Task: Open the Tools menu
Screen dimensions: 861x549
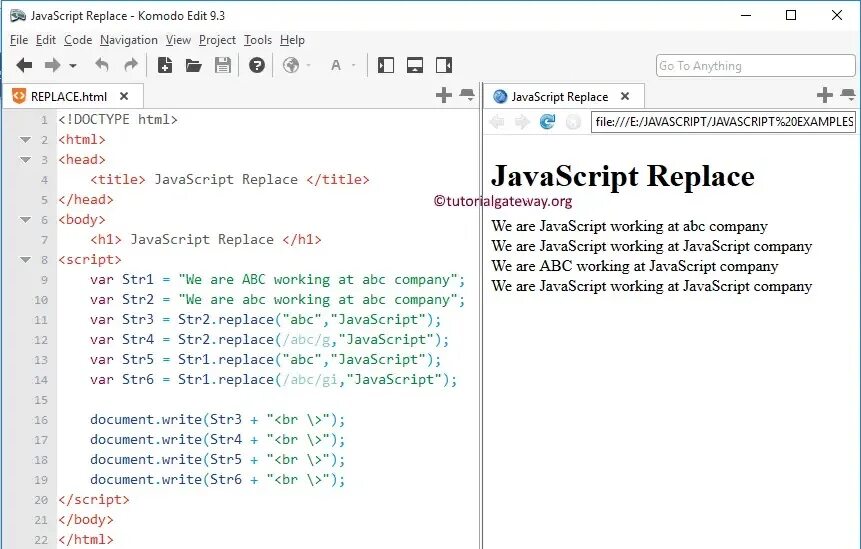Action: (258, 40)
